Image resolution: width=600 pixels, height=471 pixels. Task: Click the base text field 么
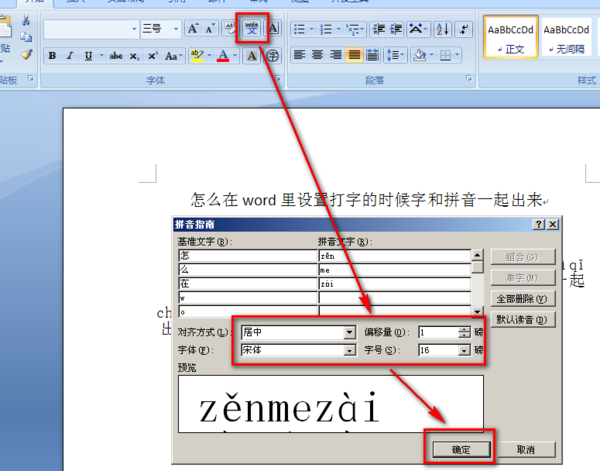point(248,270)
